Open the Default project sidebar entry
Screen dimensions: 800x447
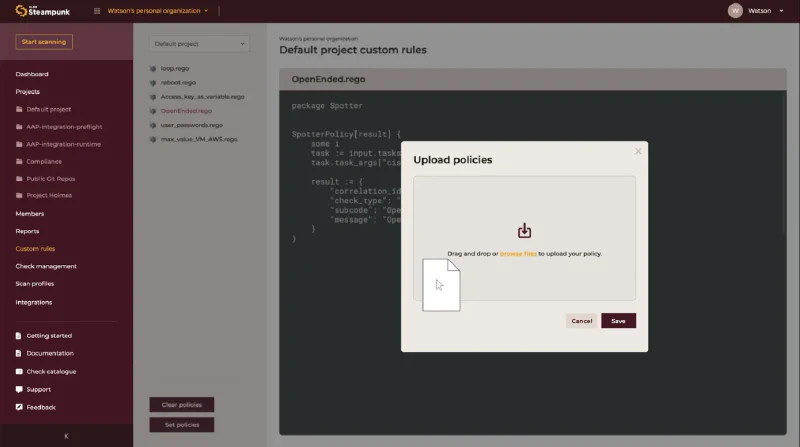pyautogui.click(x=48, y=109)
